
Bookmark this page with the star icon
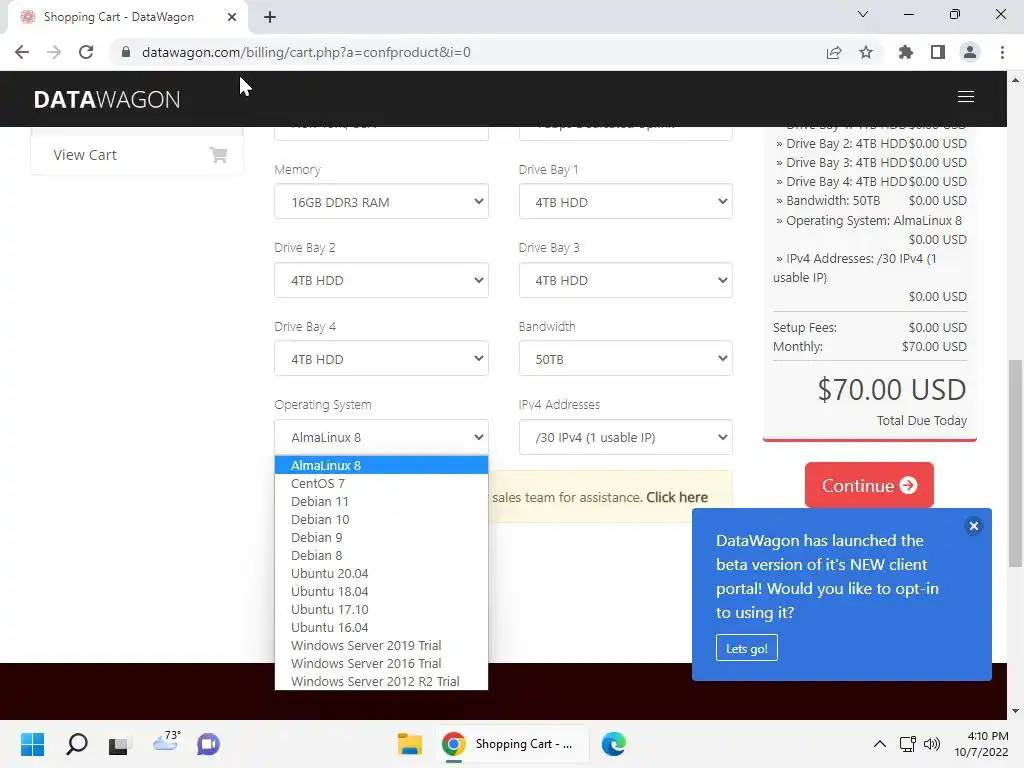(865, 52)
